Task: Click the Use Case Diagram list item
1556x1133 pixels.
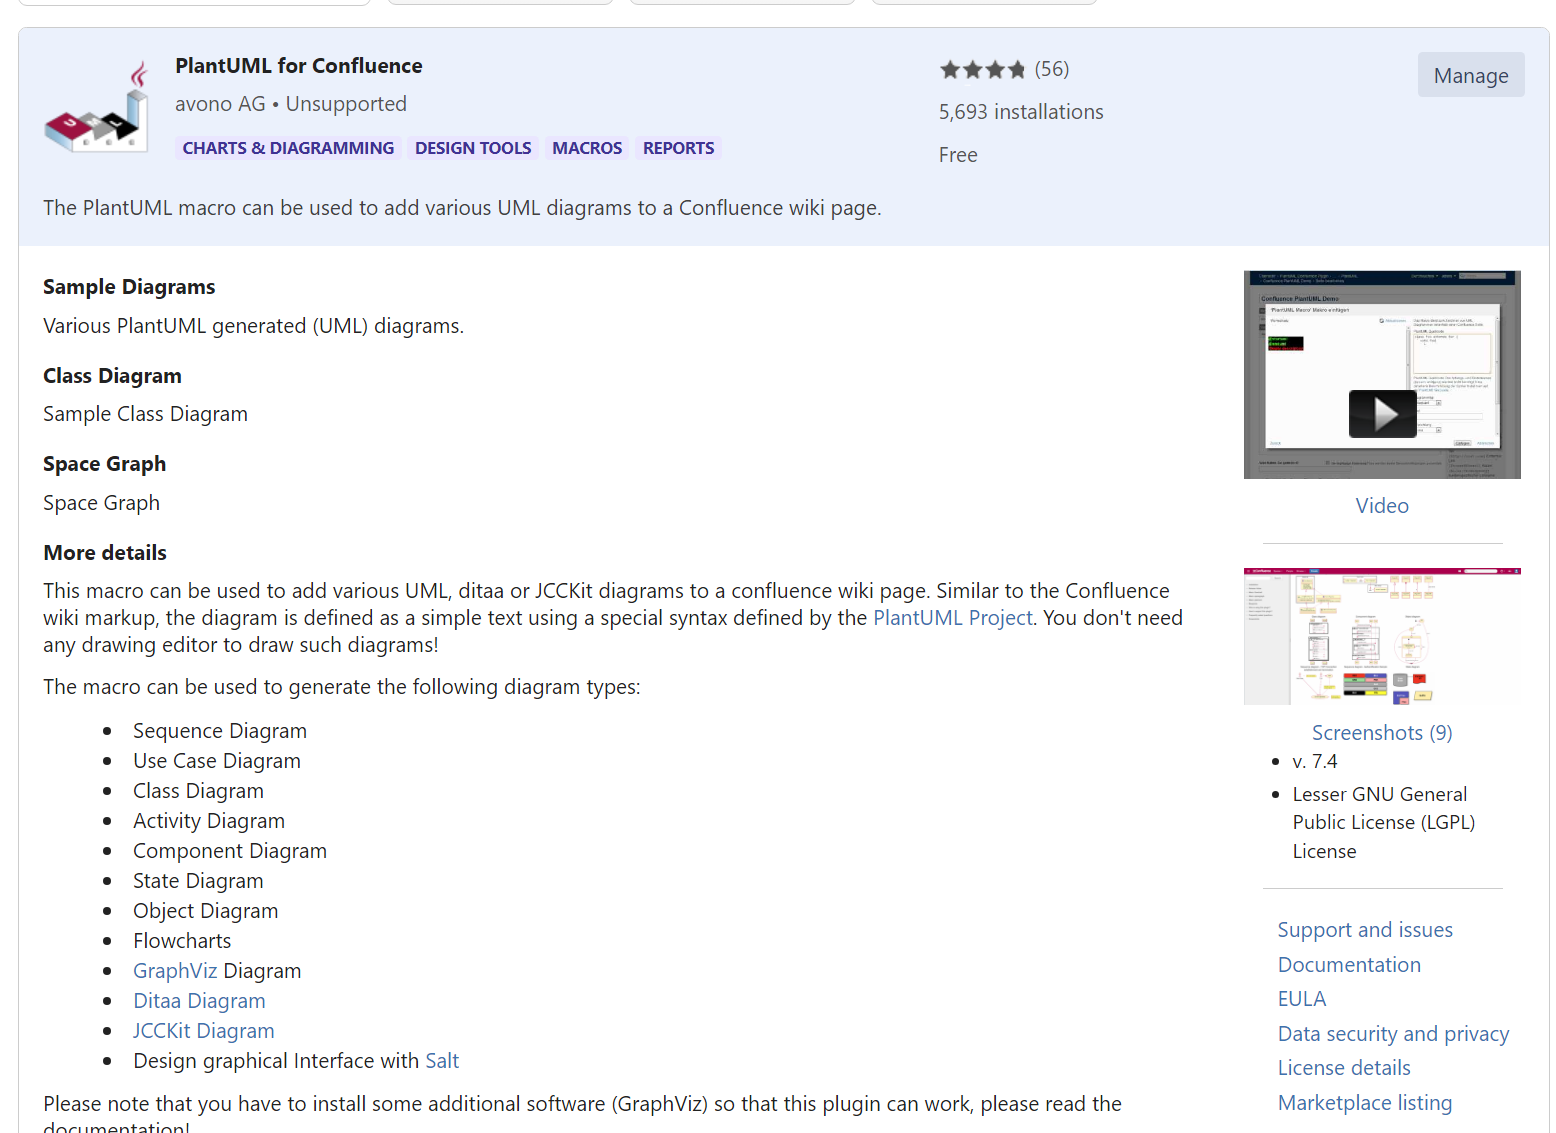Action: [x=217, y=761]
